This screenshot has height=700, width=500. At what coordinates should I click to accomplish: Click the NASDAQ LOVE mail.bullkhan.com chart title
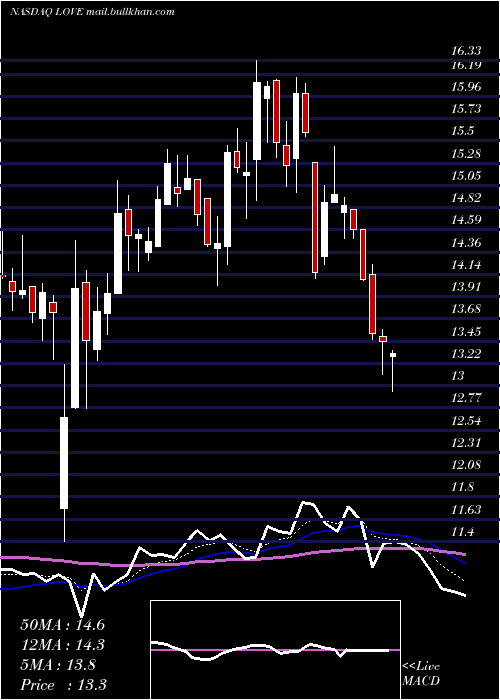[92, 12]
